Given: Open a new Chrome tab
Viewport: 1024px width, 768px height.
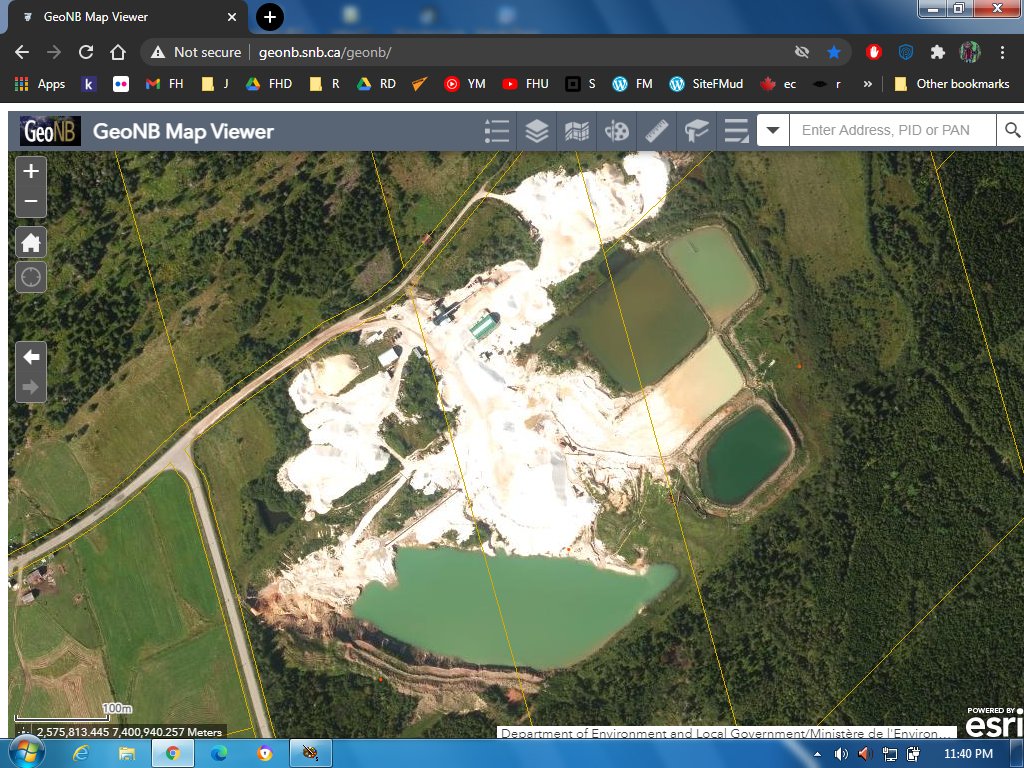Looking at the screenshot, I should [270, 17].
